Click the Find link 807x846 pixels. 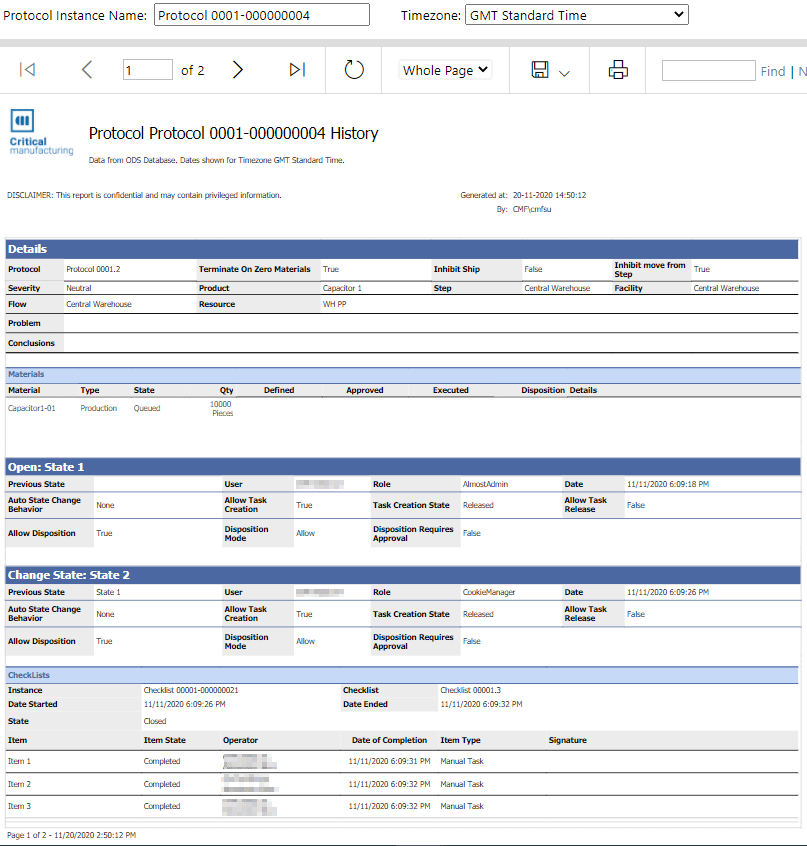click(x=772, y=71)
